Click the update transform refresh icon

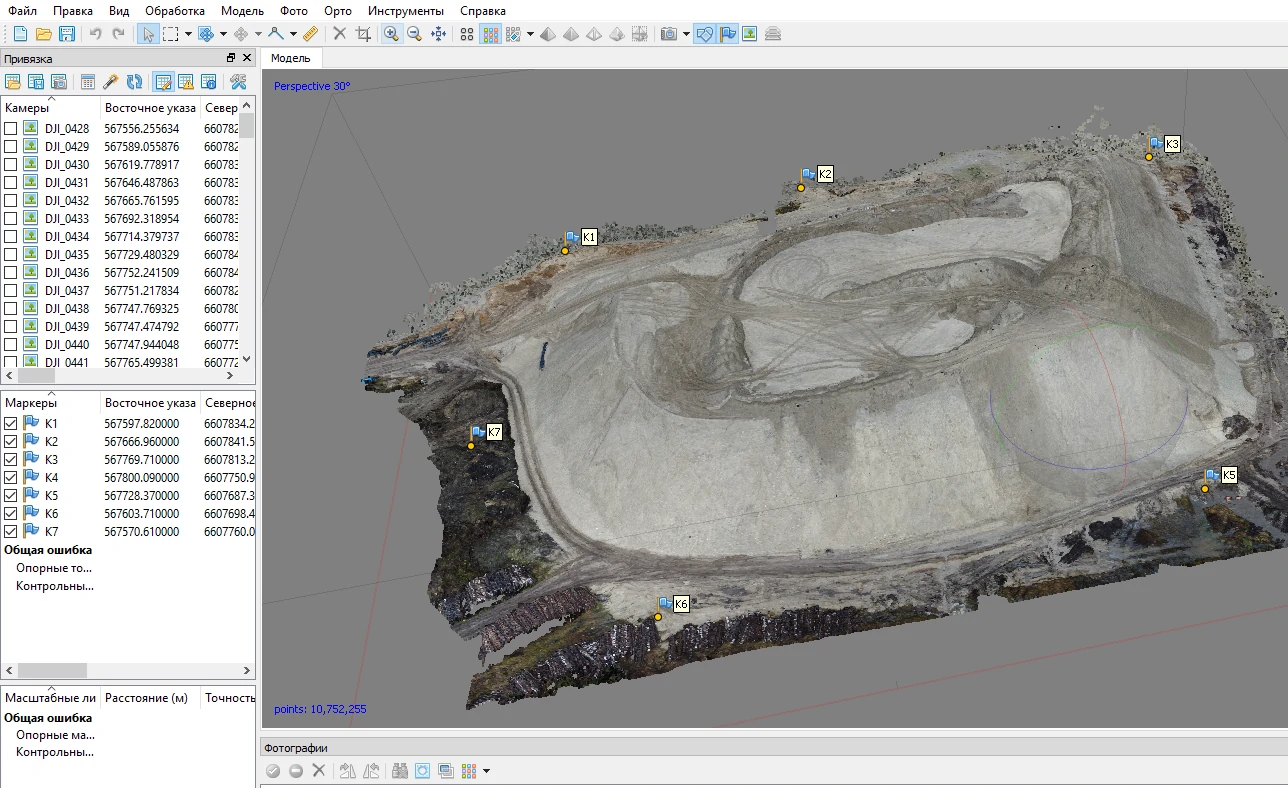pyautogui.click(x=134, y=82)
